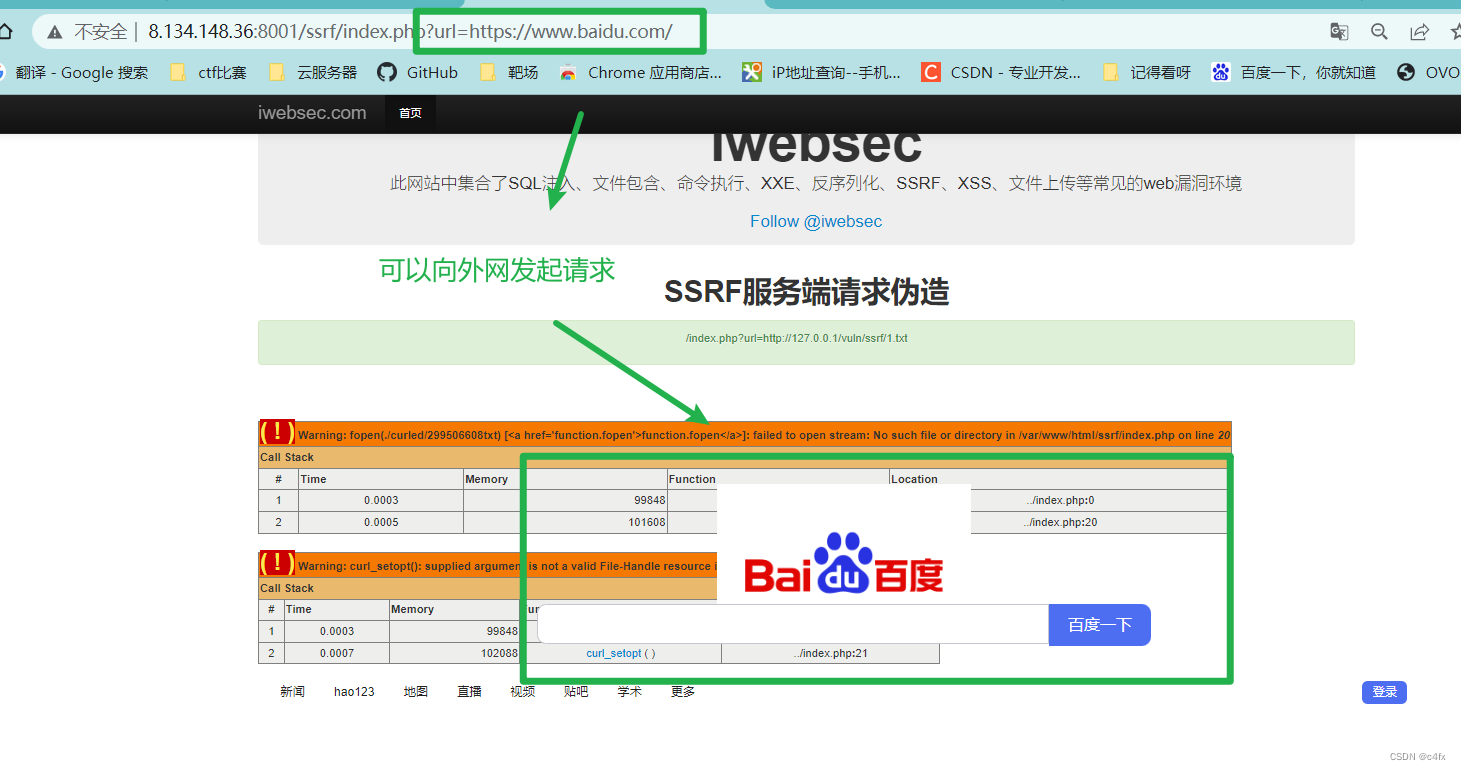Viewport: 1461px width, 770px height.
Task: Select the 首页 navigation tab
Action: point(410,113)
